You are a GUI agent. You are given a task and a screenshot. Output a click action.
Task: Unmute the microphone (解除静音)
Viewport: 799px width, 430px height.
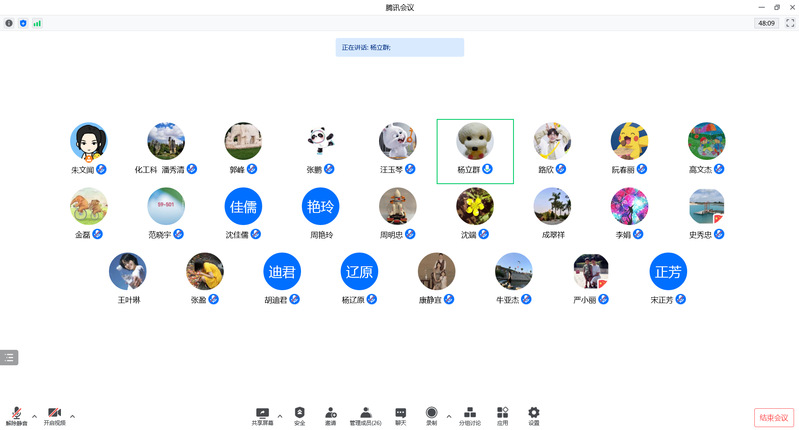coord(16,416)
